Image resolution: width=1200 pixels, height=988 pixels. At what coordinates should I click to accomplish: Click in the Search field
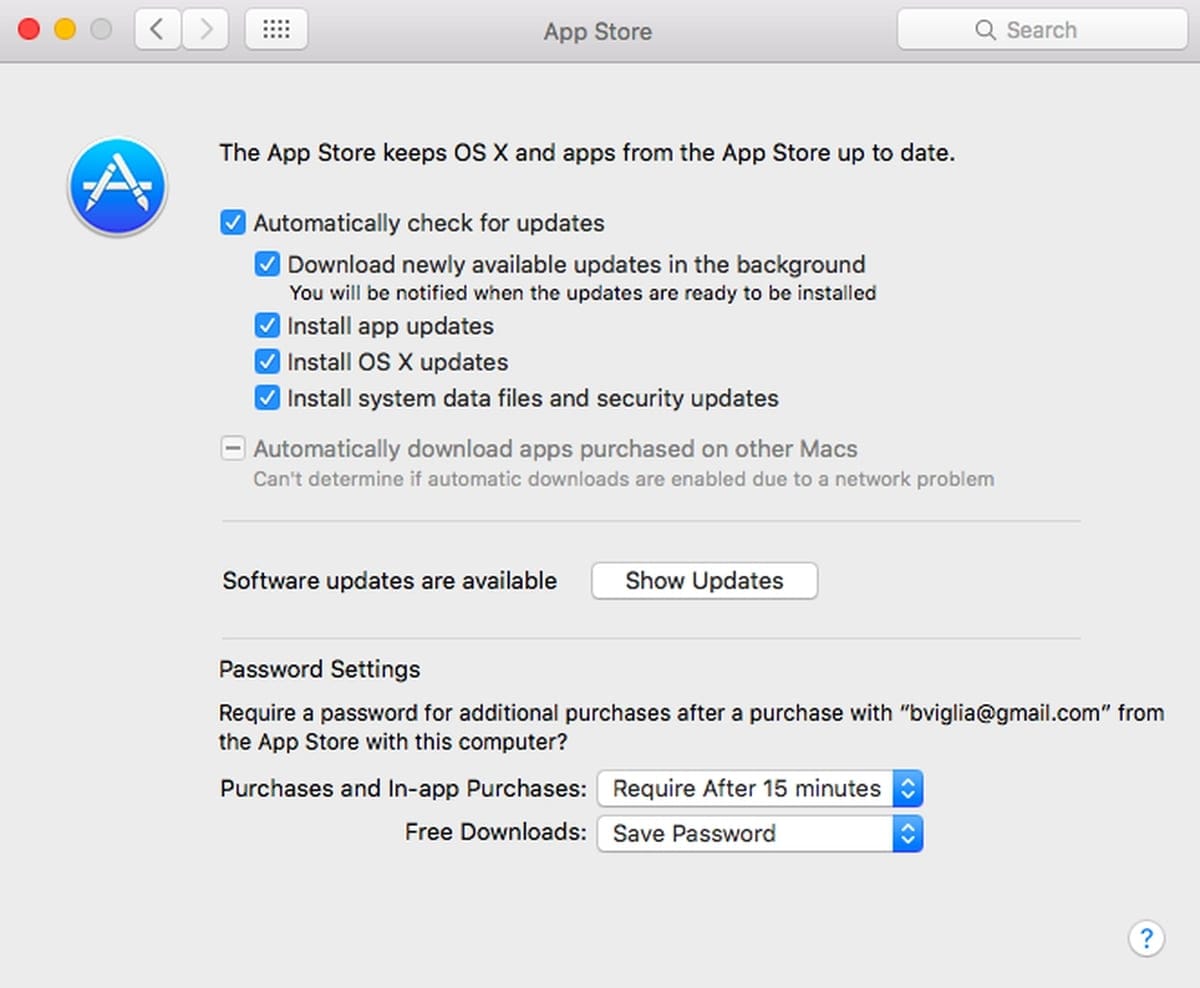1042,30
